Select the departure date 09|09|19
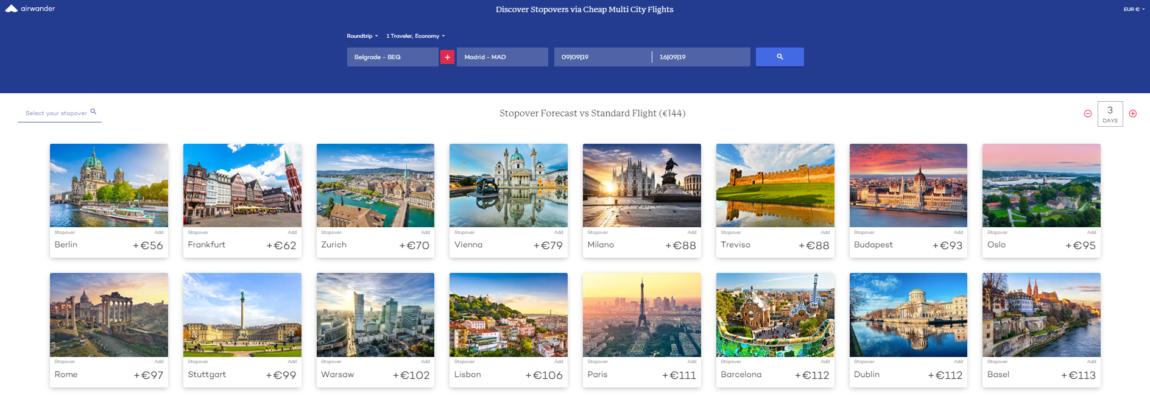This screenshot has width=1150, height=396. [x=602, y=56]
